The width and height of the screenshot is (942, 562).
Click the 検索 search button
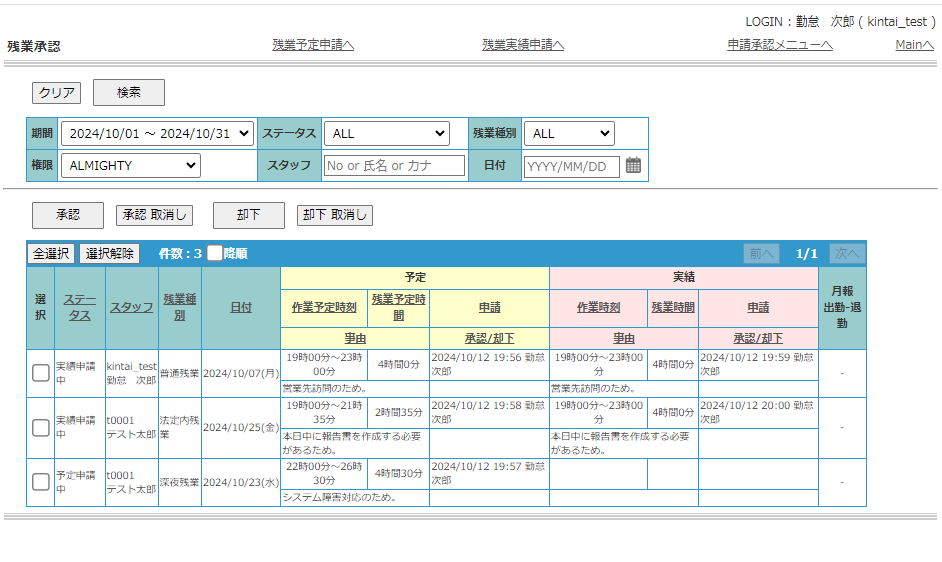coord(129,93)
